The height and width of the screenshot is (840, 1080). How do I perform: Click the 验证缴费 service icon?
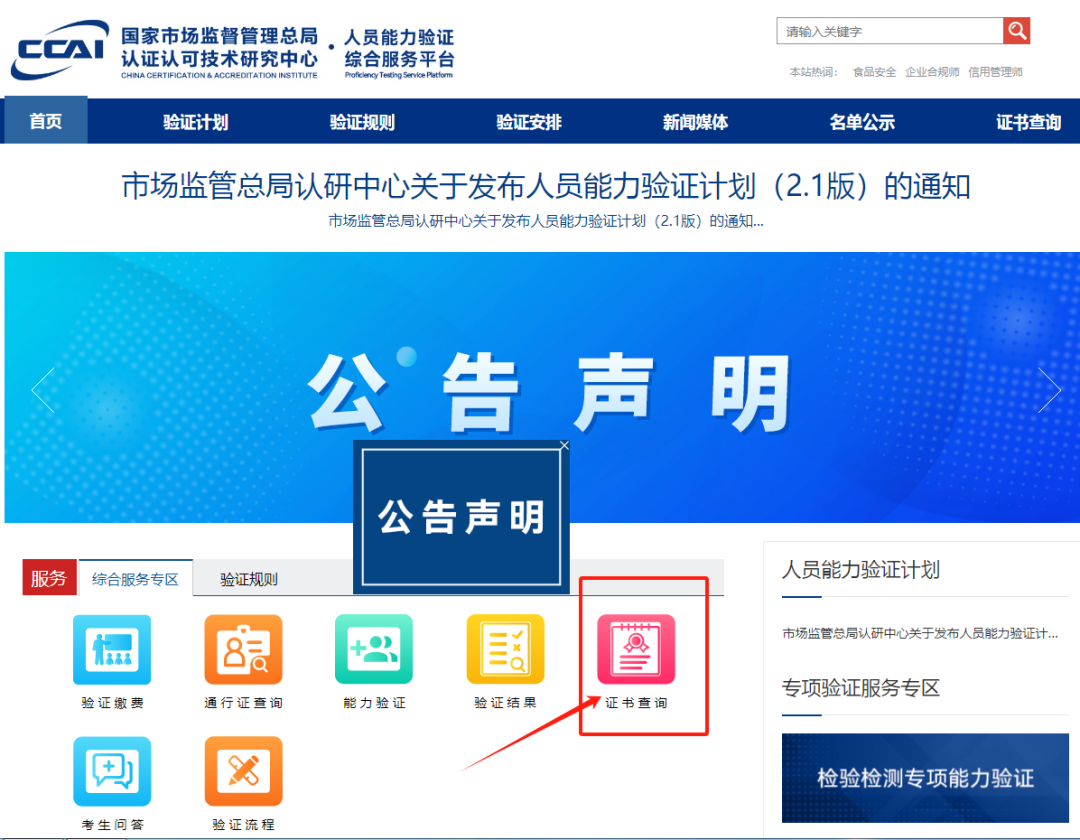(112, 649)
